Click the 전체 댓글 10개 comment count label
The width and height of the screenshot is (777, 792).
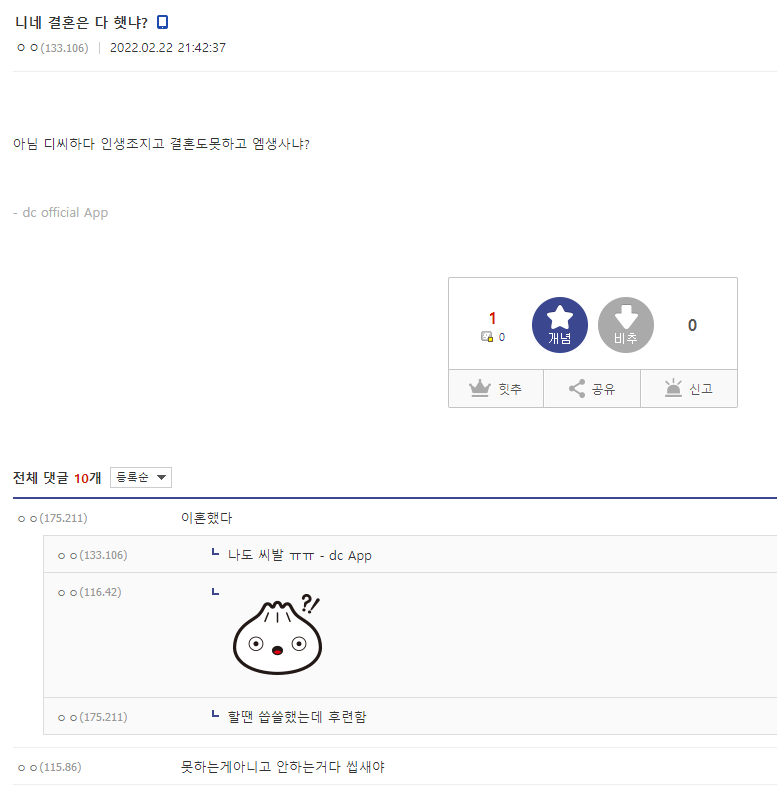(x=57, y=478)
